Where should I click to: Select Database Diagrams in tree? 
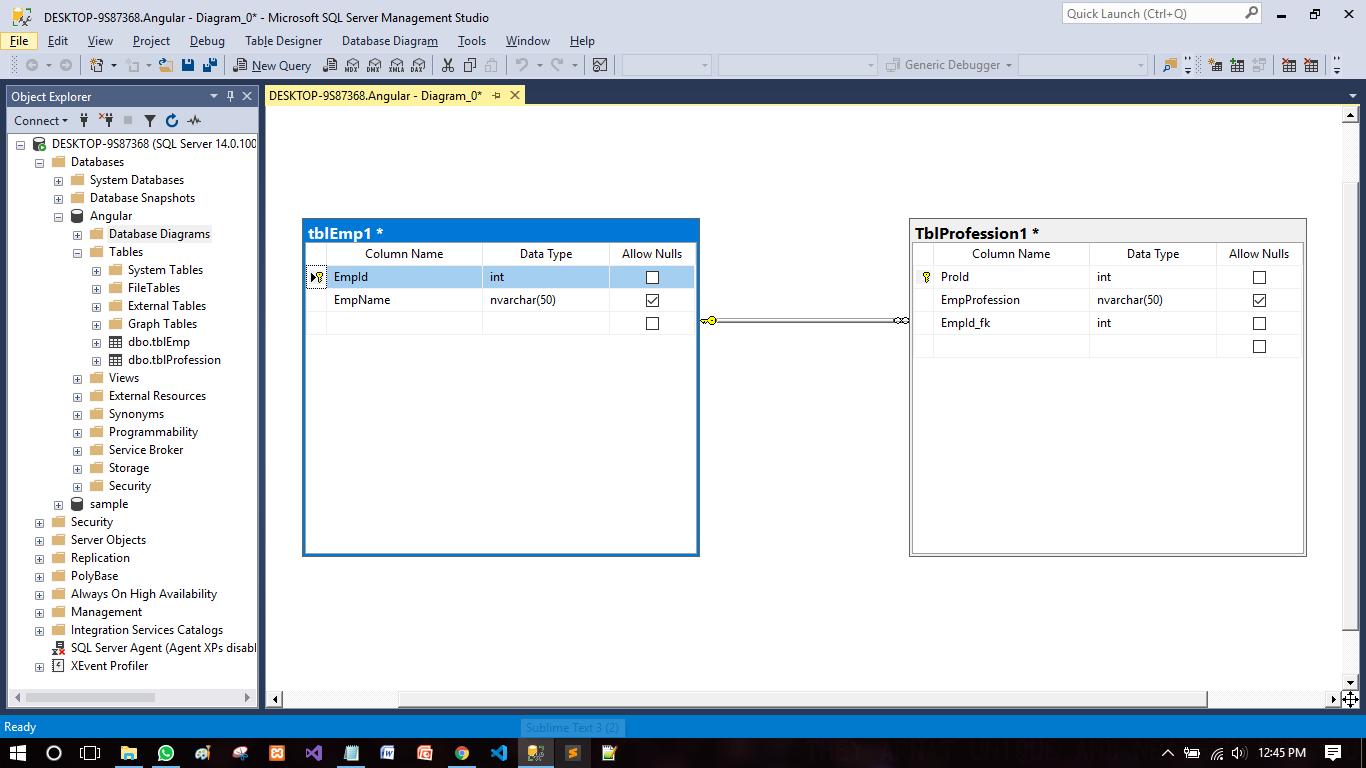pyautogui.click(x=159, y=234)
